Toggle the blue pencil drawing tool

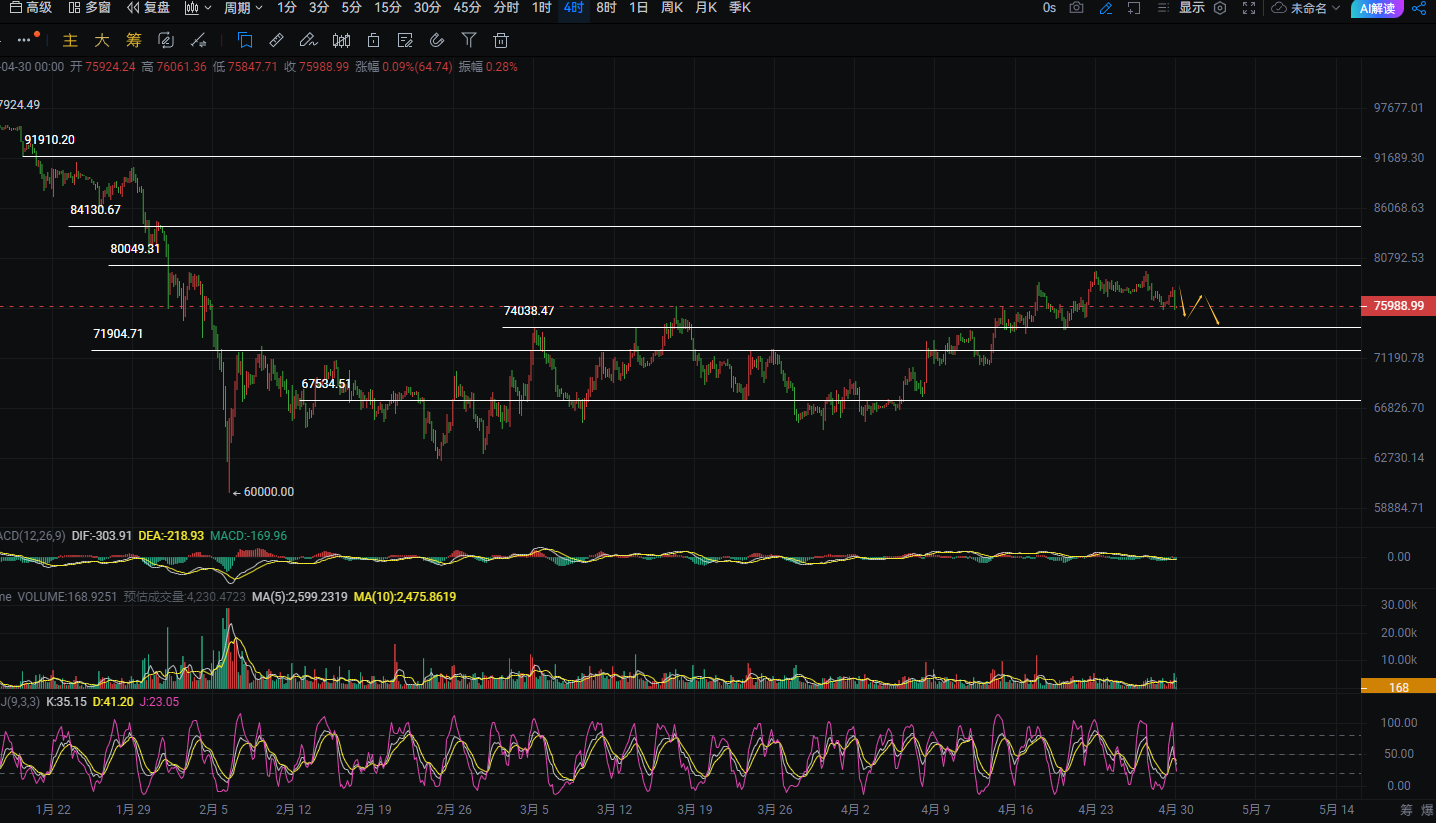click(x=1105, y=8)
